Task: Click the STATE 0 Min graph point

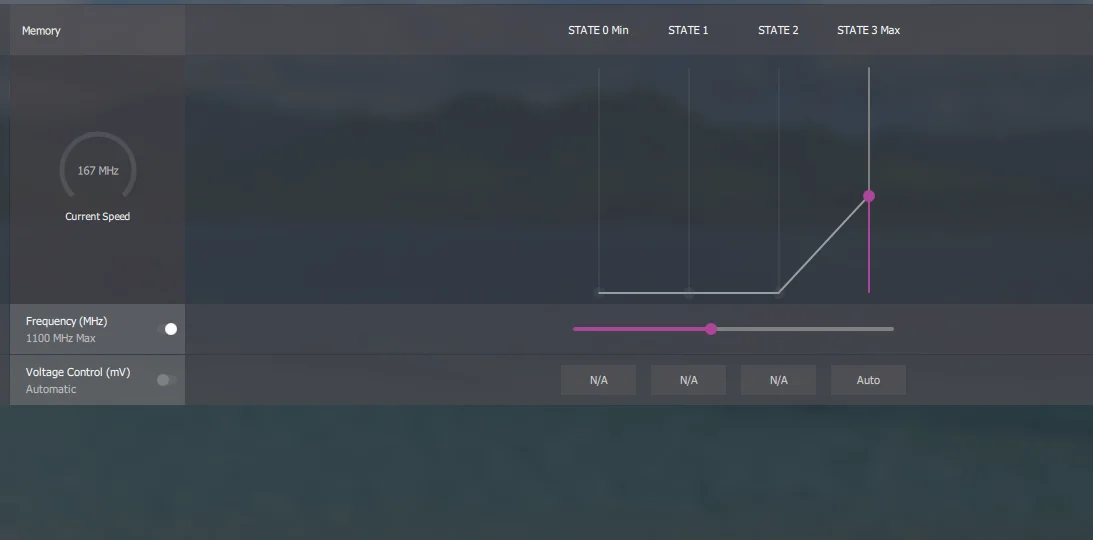Action: pyautogui.click(x=599, y=293)
